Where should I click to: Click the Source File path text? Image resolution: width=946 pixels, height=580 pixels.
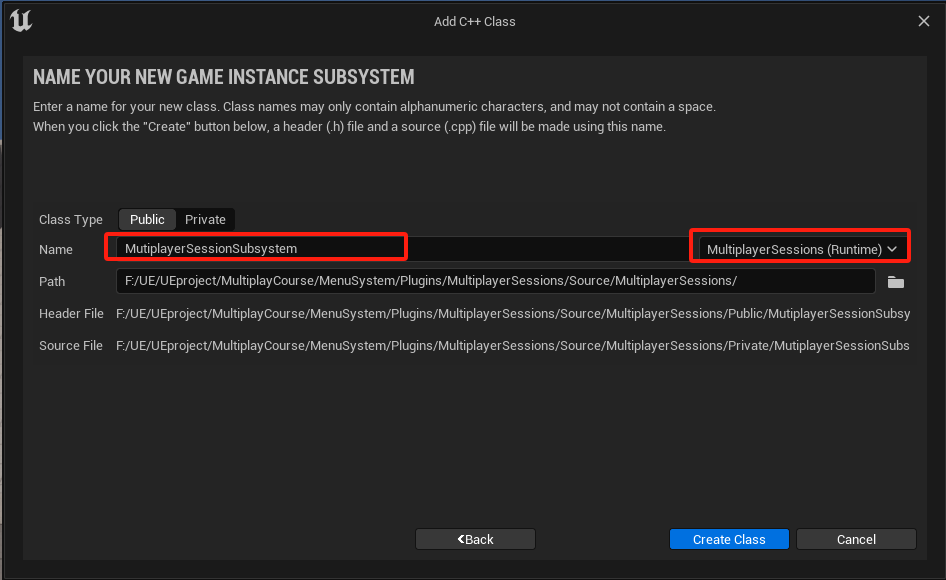click(x=512, y=346)
